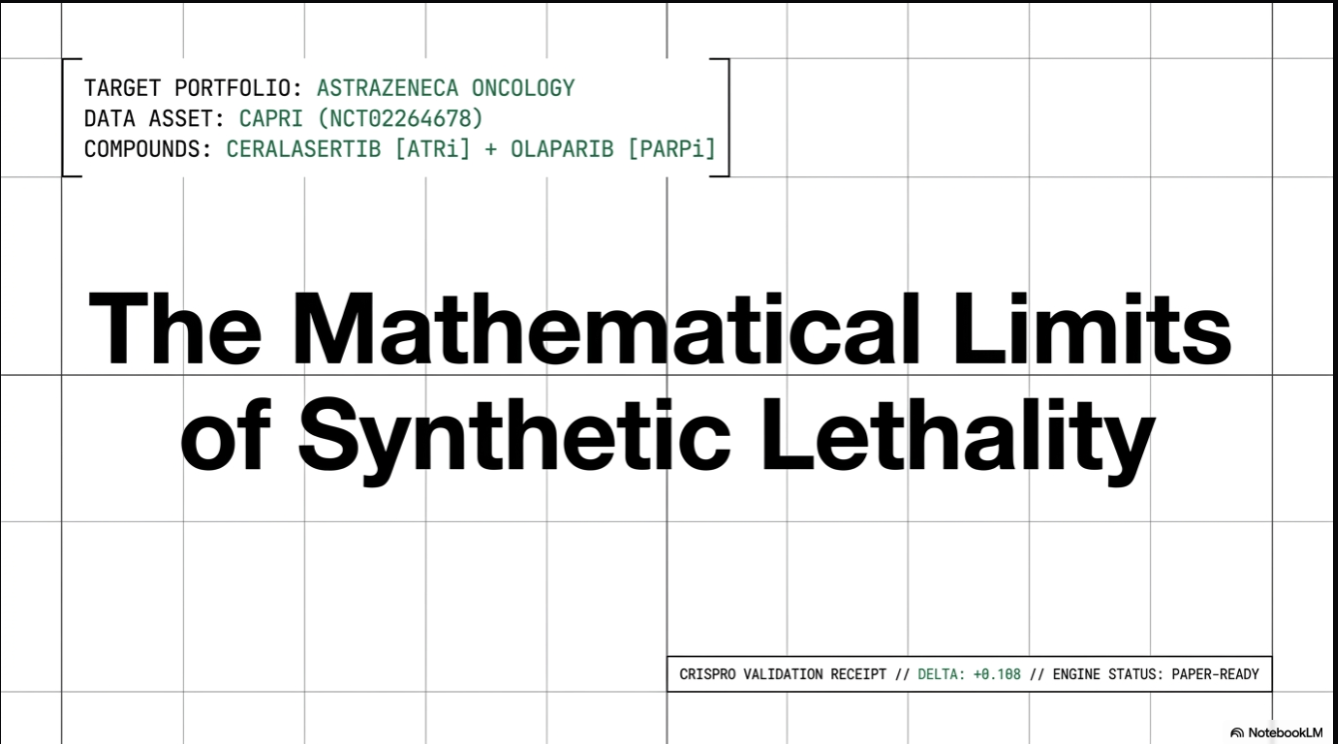Click "ENGINE STATUS: PAPER-READY" text
This screenshot has width=1338, height=744.
click(x=1156, y=674)
